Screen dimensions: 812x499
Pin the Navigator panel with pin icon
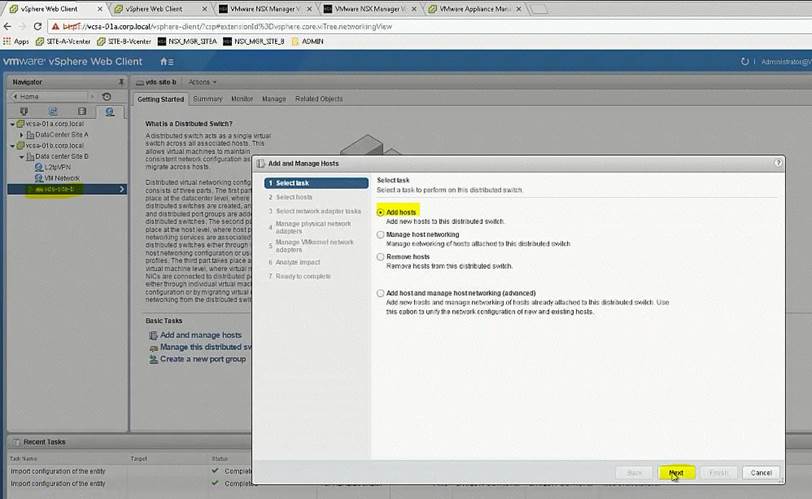(x=122, y=81)
